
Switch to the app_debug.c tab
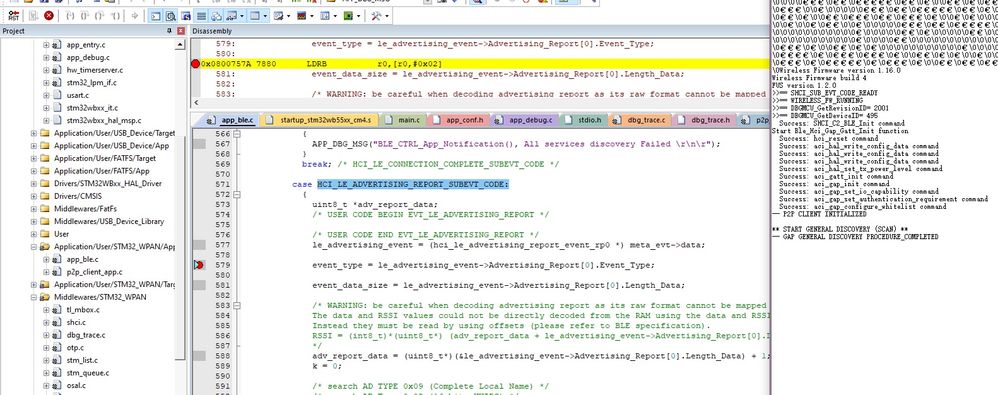point(524,120)
